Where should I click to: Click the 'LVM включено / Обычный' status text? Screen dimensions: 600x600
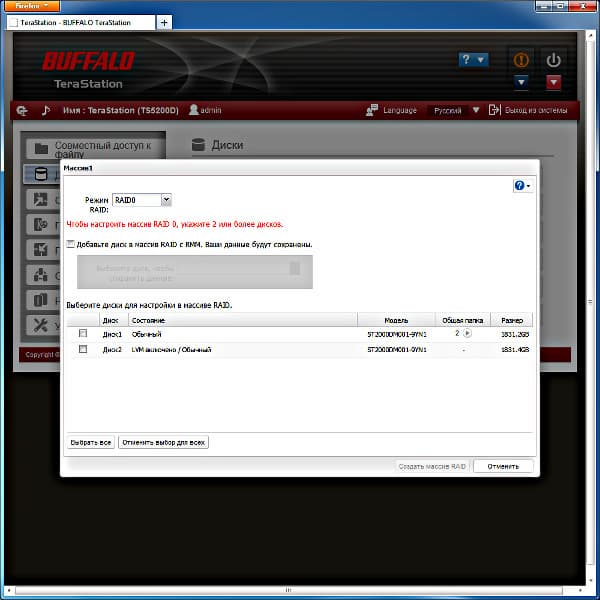tap(171, 349)
